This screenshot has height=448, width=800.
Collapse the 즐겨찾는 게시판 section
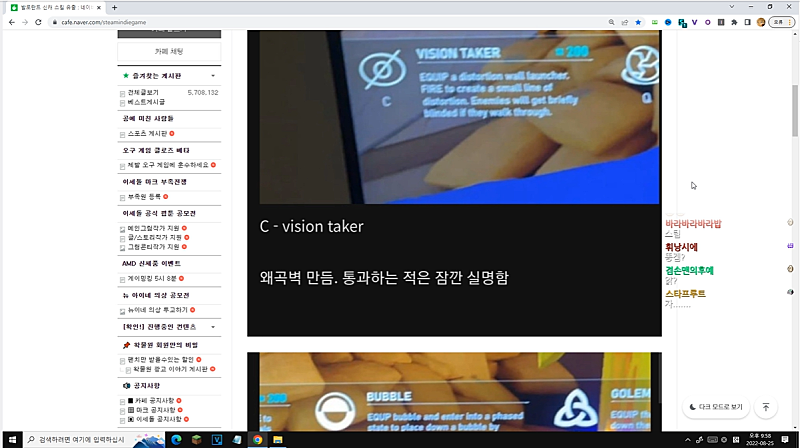(213, 76)
